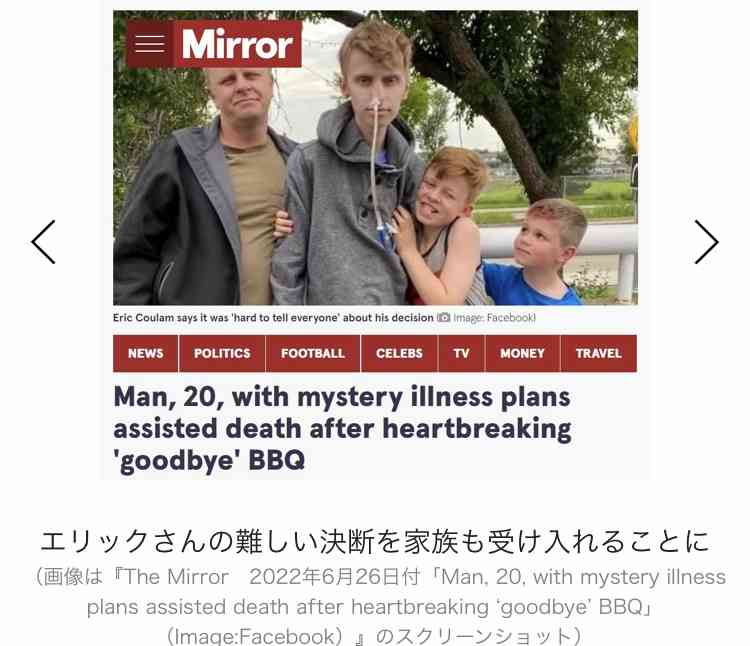Select the FOOTBALL tab
Image resolution: width=750 pixels, height=646 pixels.
tap(313, 353)
